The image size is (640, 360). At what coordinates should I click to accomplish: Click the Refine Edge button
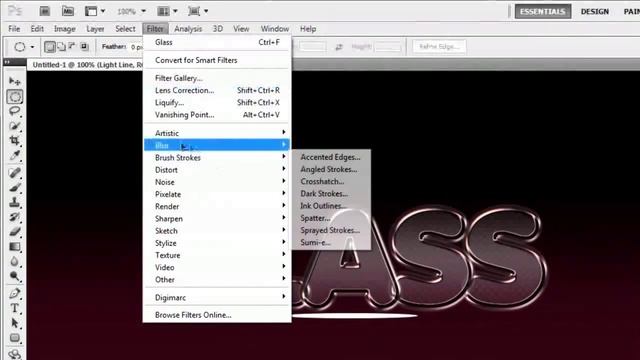pyautogui.click(x=439, y=47)
